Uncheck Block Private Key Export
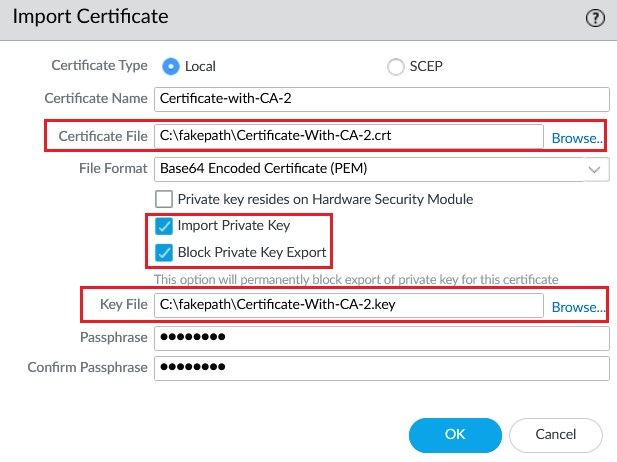617x462 pixels. (x=165, y=251)
